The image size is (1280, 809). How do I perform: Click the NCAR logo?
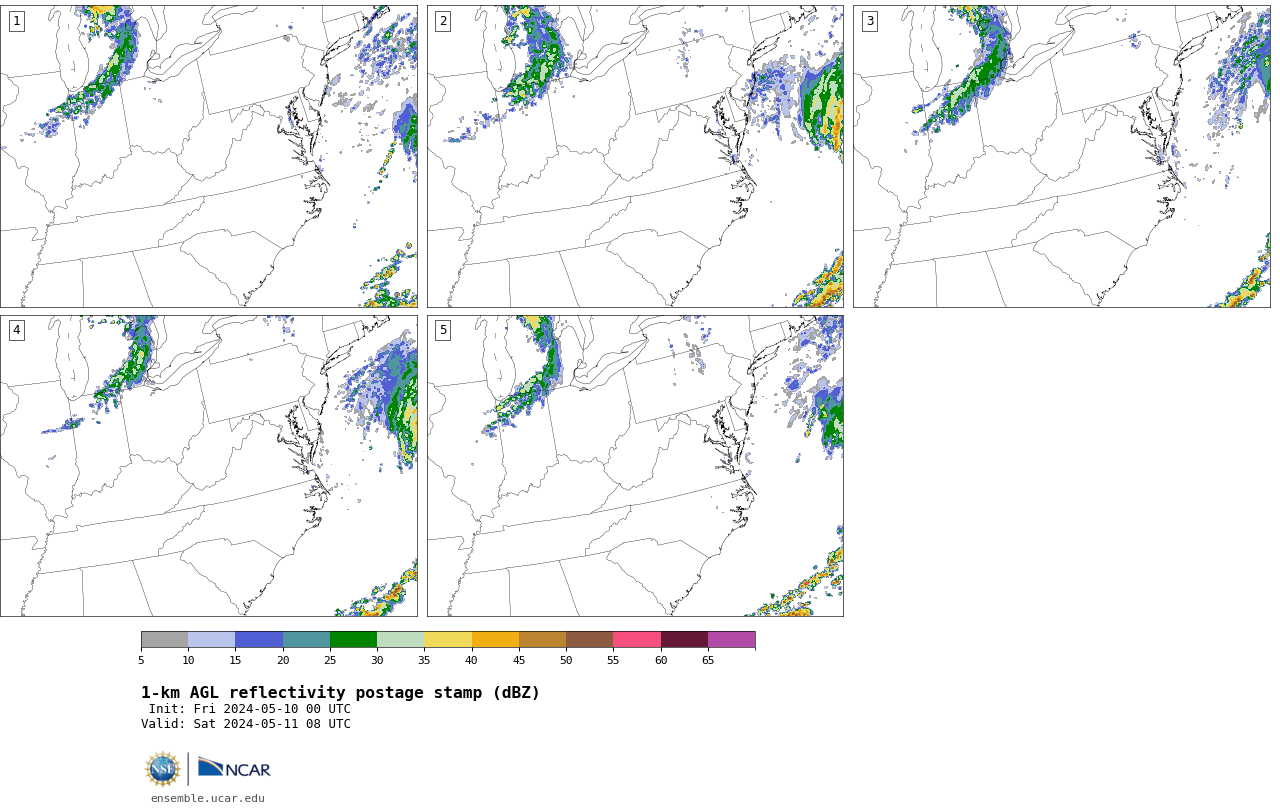pyautogui.click(x=234, y=768)
